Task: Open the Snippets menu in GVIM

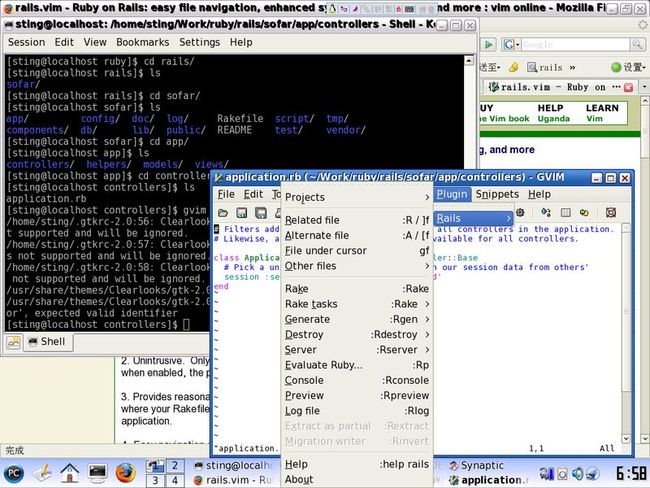Action: click(x=497, y=194)
